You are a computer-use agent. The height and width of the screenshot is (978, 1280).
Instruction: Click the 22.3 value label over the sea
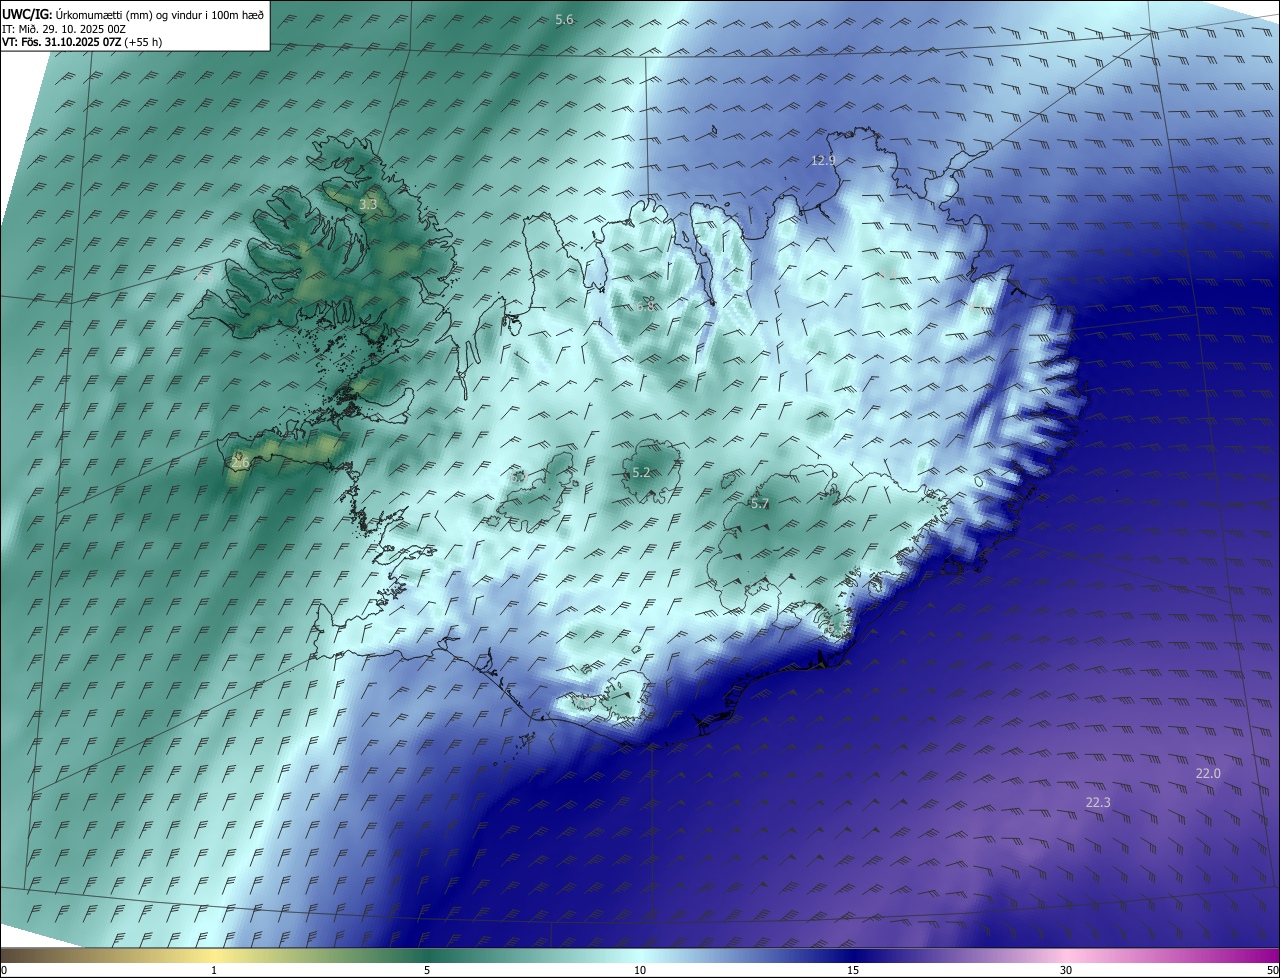click(1098, 803)
